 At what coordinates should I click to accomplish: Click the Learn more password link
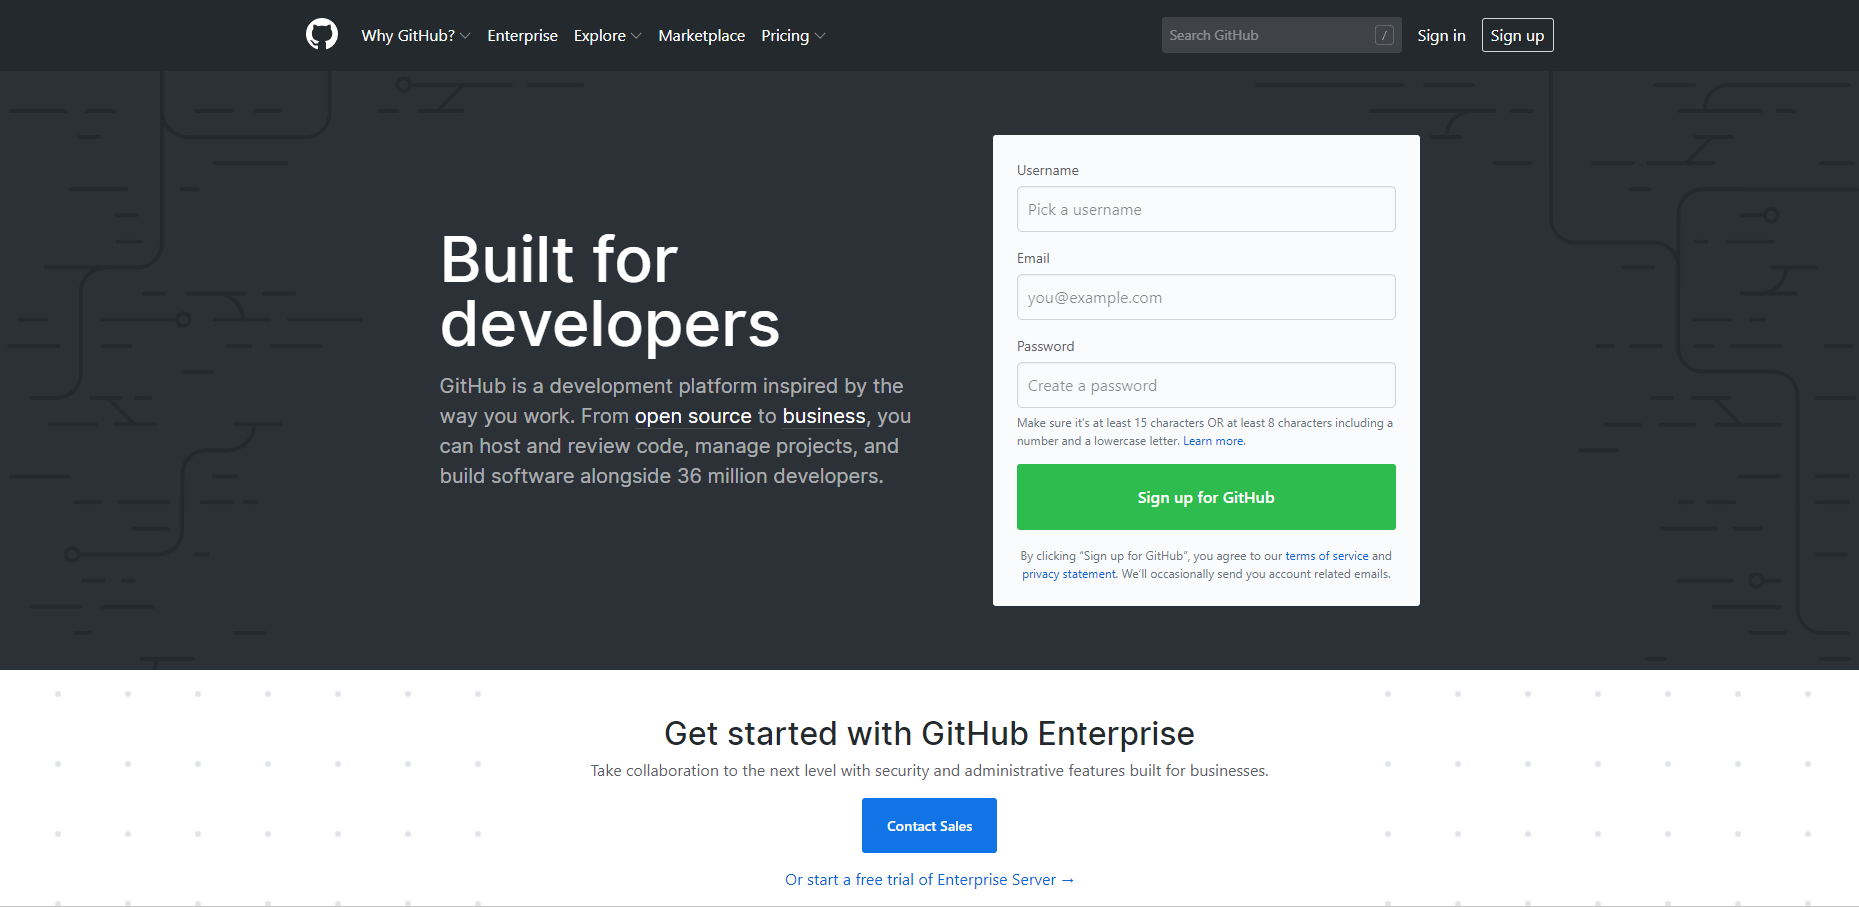point(1214,441)
